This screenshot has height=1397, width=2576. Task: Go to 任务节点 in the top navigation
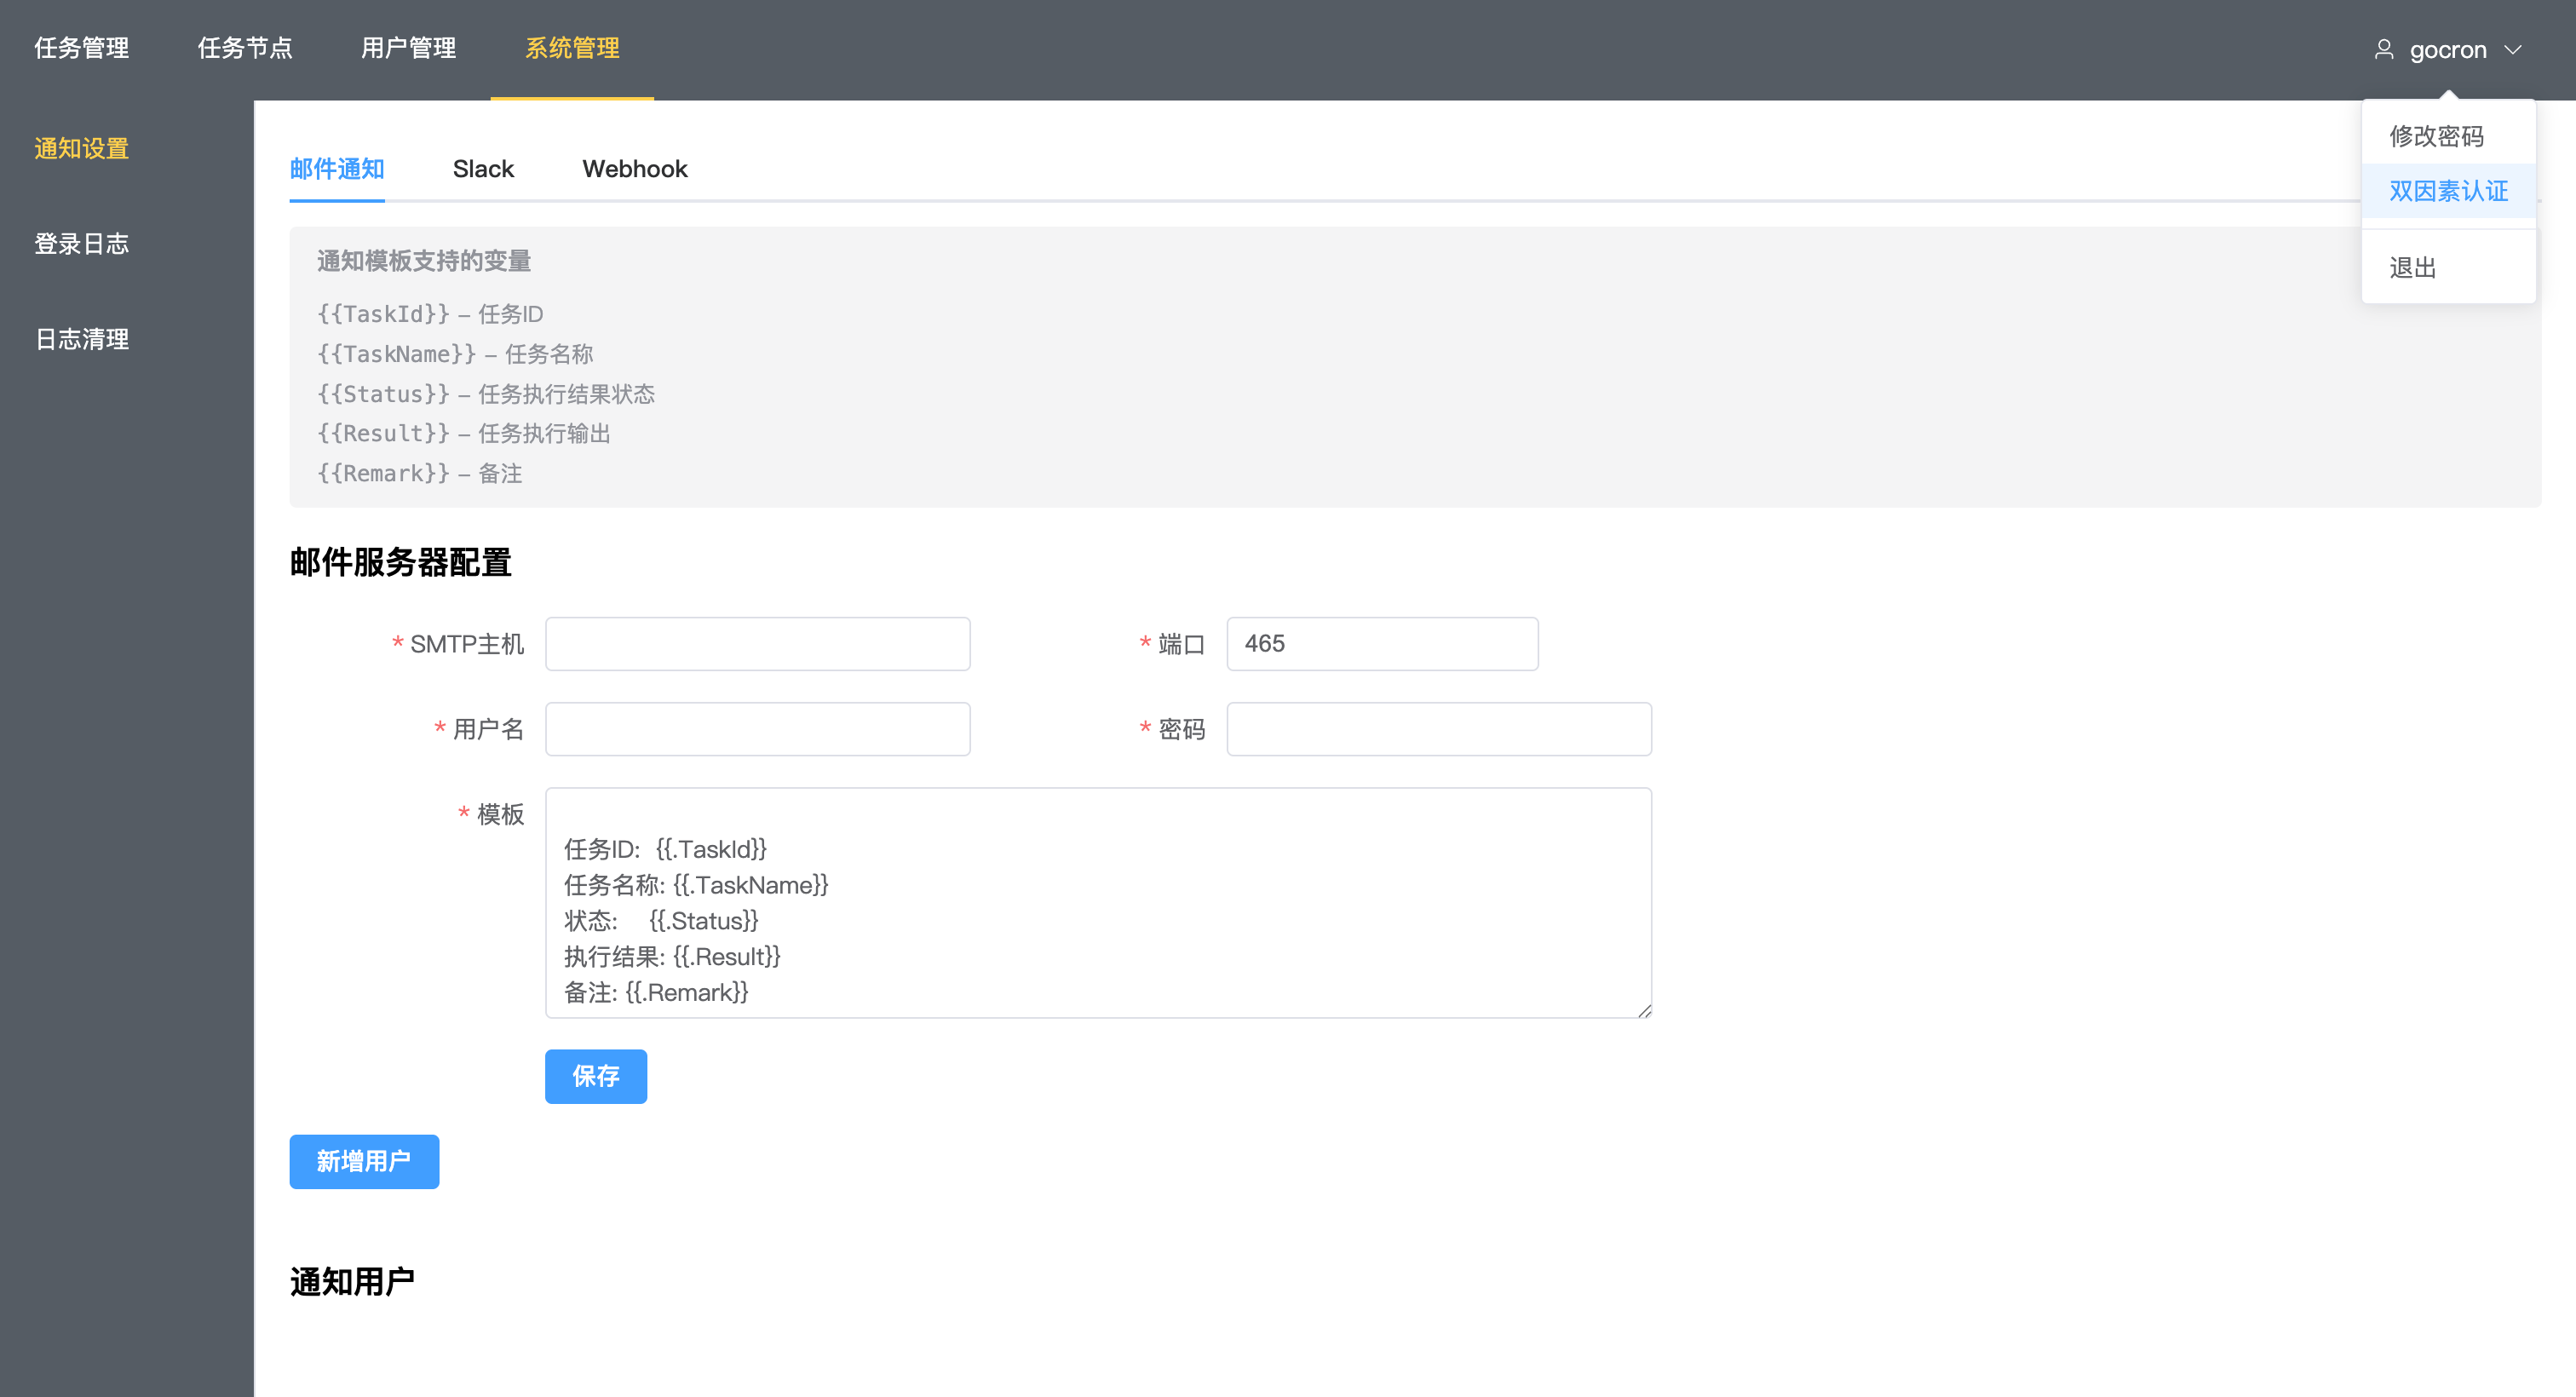(245, 48)
